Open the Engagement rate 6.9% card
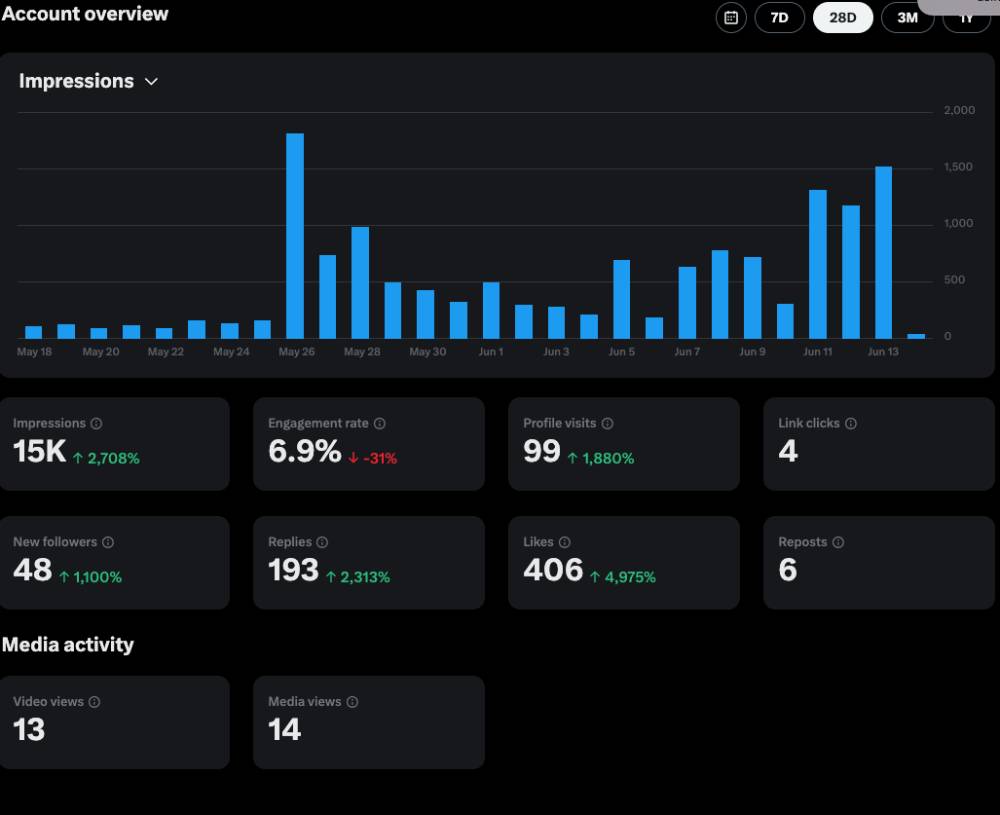This screenshot has width=1000, height=815. [x=369, y=444]
